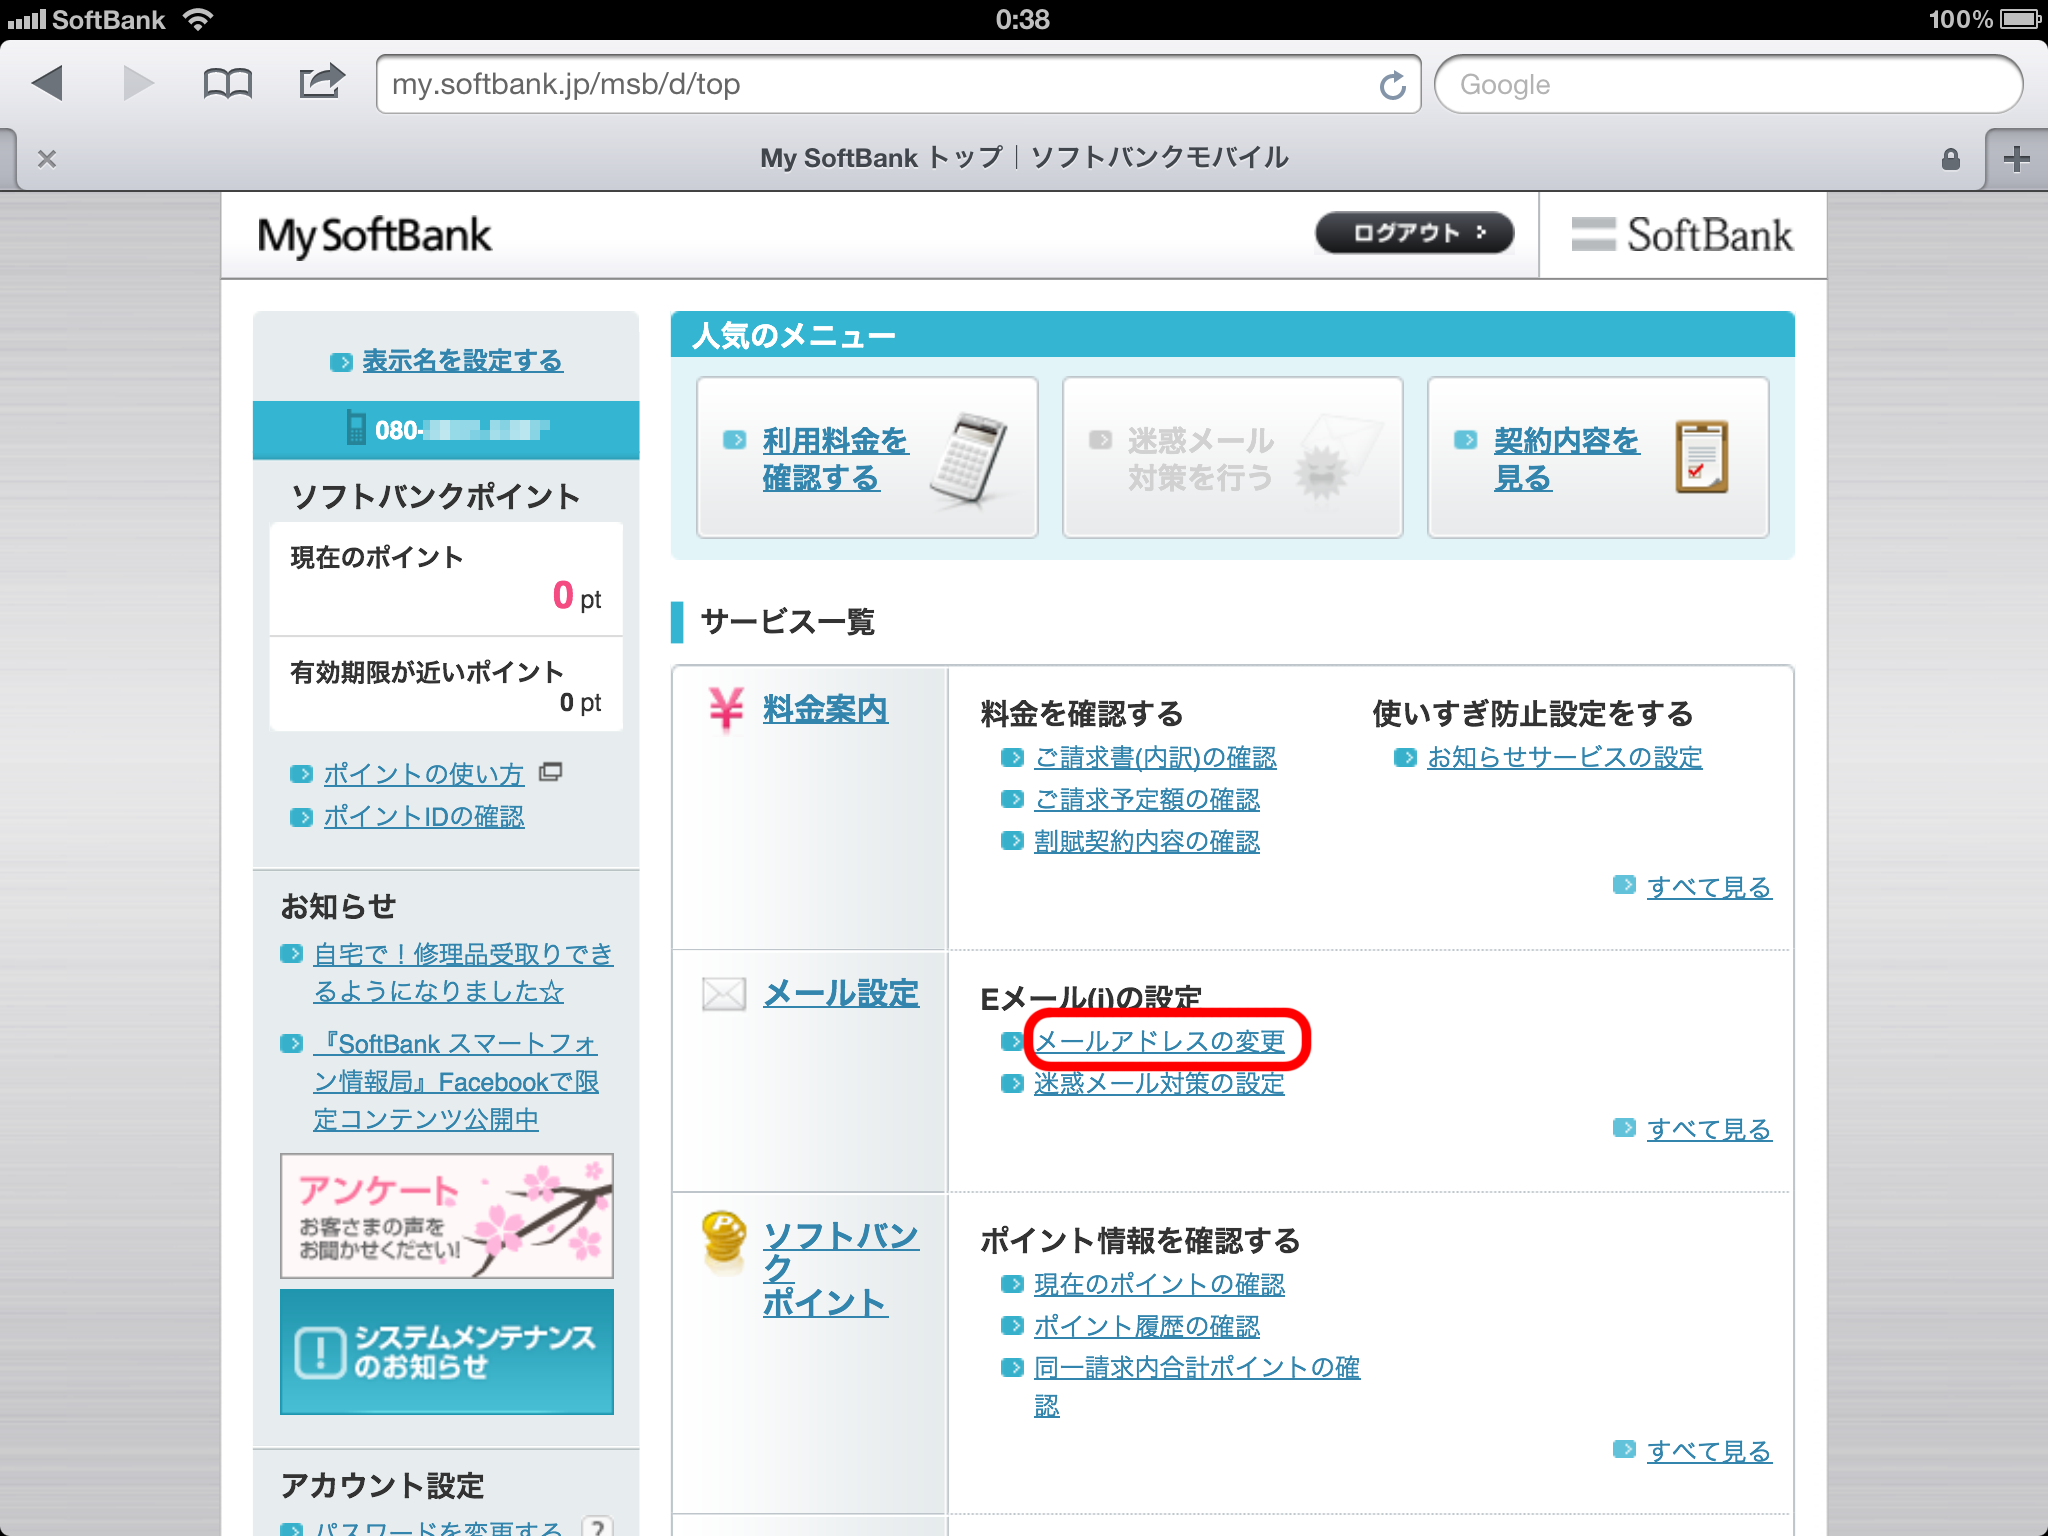Click external window icon beside ポイントの使い方

point(551,772)
